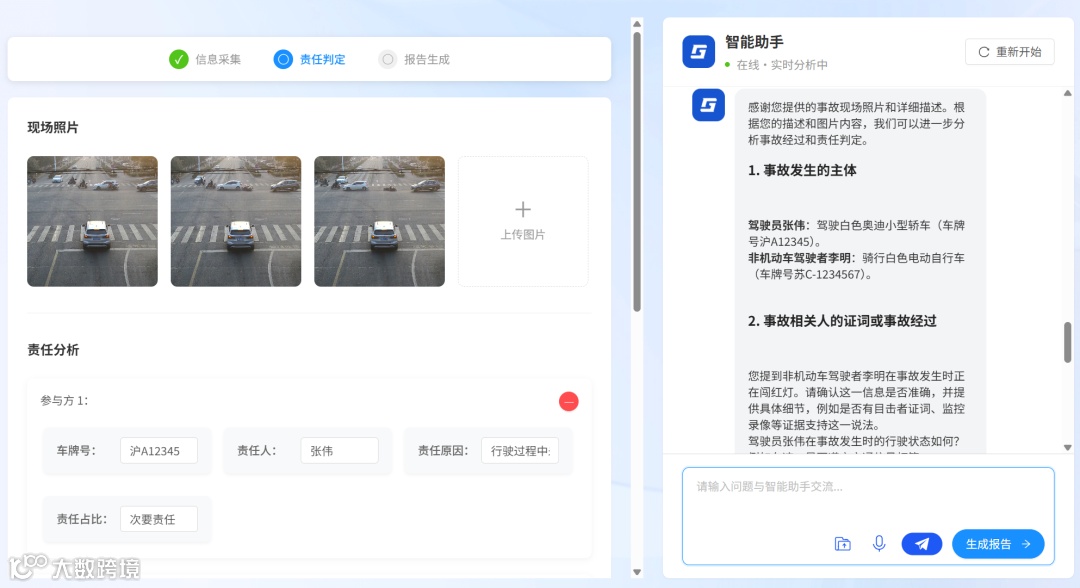The width and height of the screenshot is (1080, 588).
Task: Click the red minus icon to remove 参与方1
Action: pos(569,401)
